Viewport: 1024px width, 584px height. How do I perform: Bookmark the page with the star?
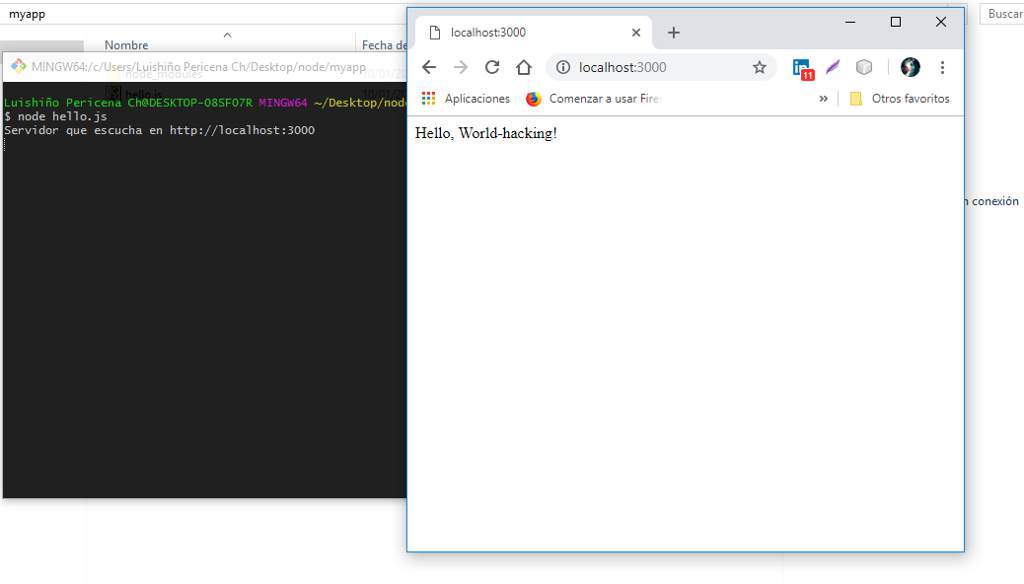click(x=759, y=67)
